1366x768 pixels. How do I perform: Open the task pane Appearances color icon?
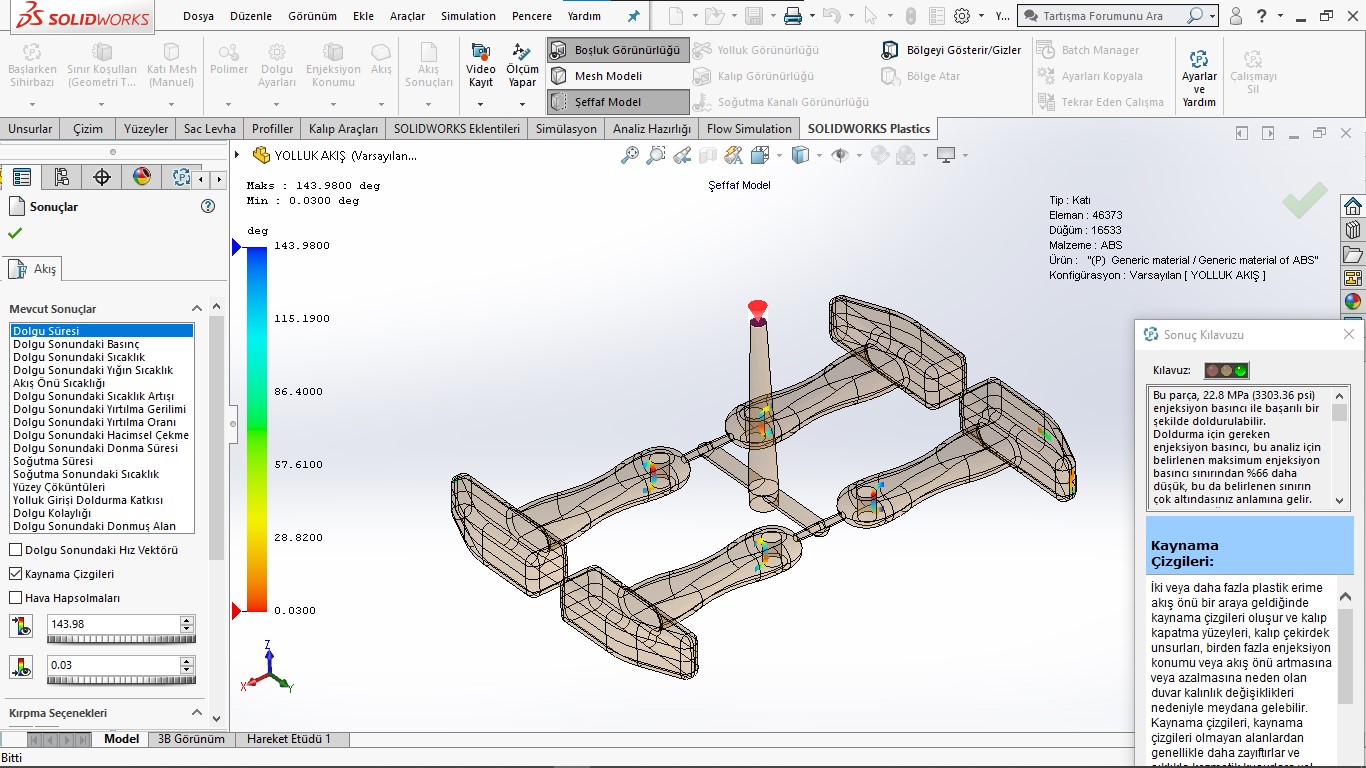(1353, 301)
